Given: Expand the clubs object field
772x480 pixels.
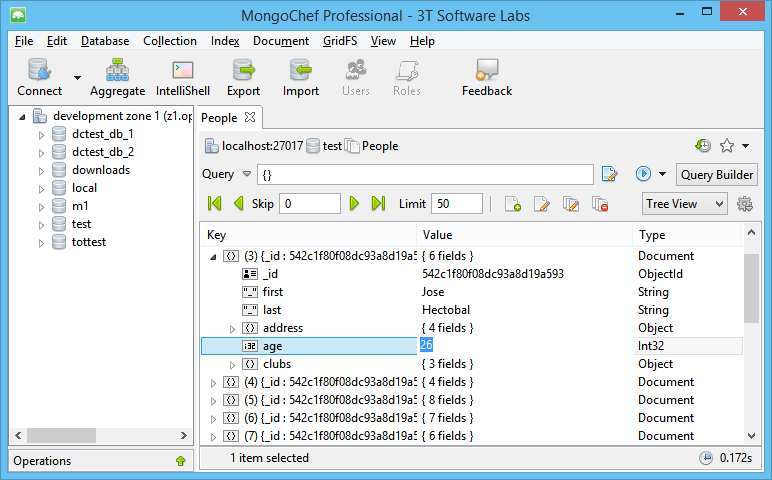Looking at the screenshot, I should (x=232, y=365).
